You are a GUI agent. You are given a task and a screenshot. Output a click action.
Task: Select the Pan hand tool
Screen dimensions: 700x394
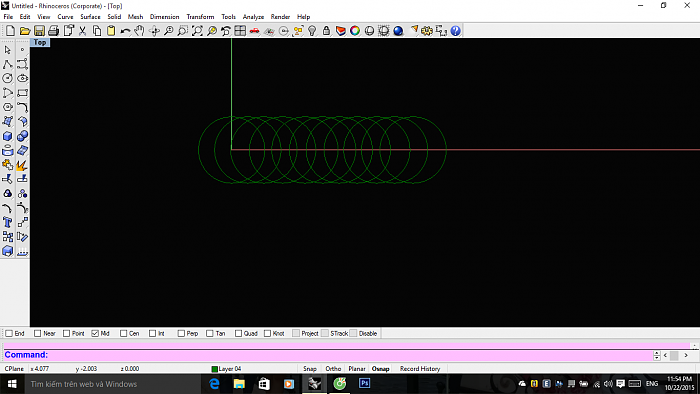(139, 31)
